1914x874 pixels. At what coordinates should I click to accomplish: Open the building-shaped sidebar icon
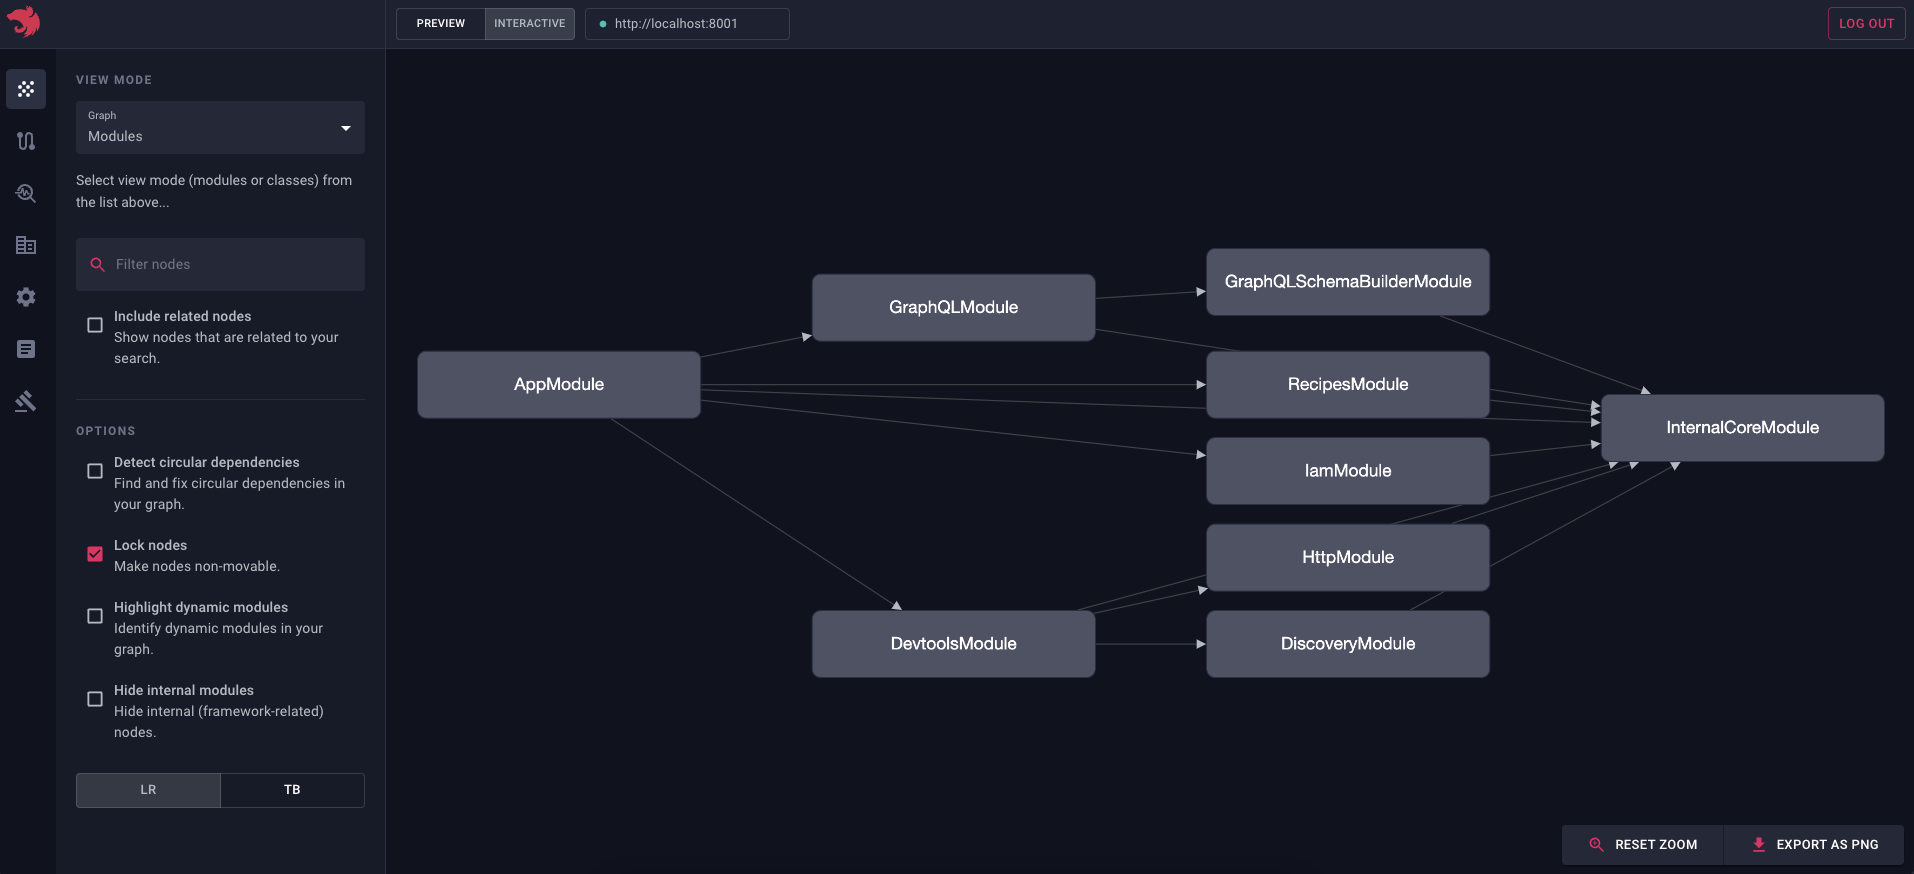26,245
